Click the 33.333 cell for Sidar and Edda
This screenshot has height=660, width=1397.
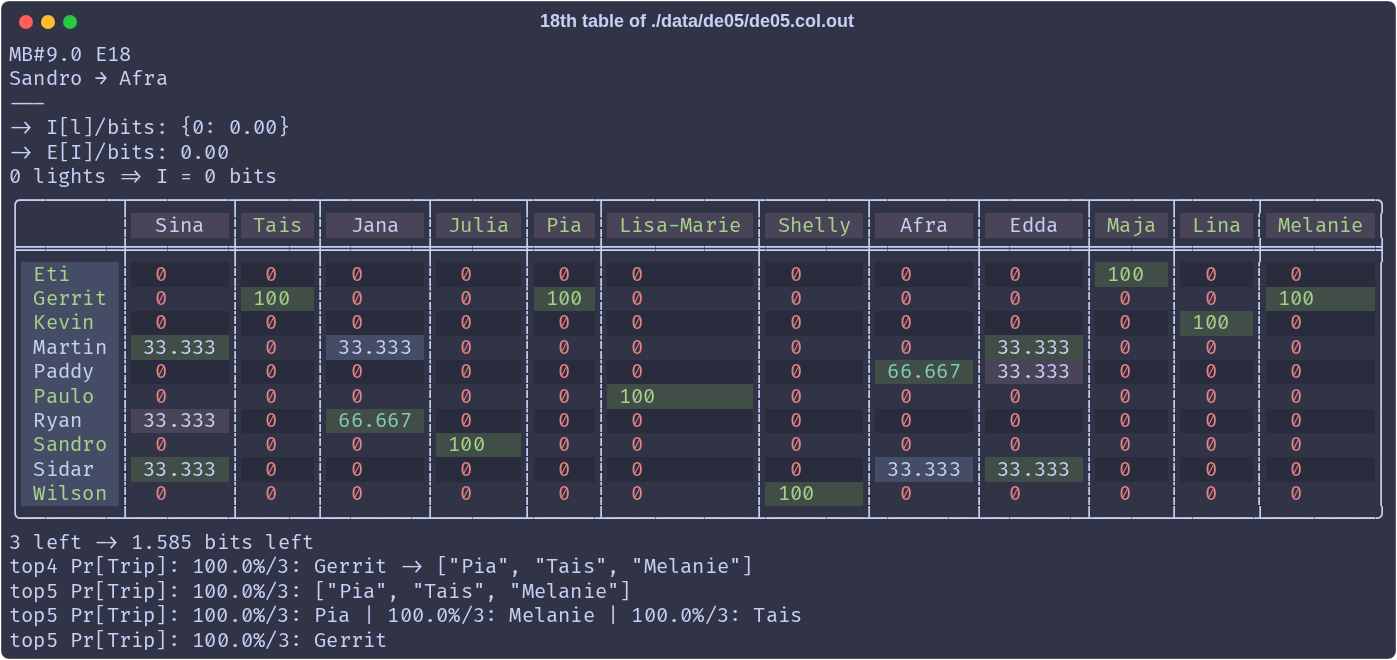tap(1034, 469)
